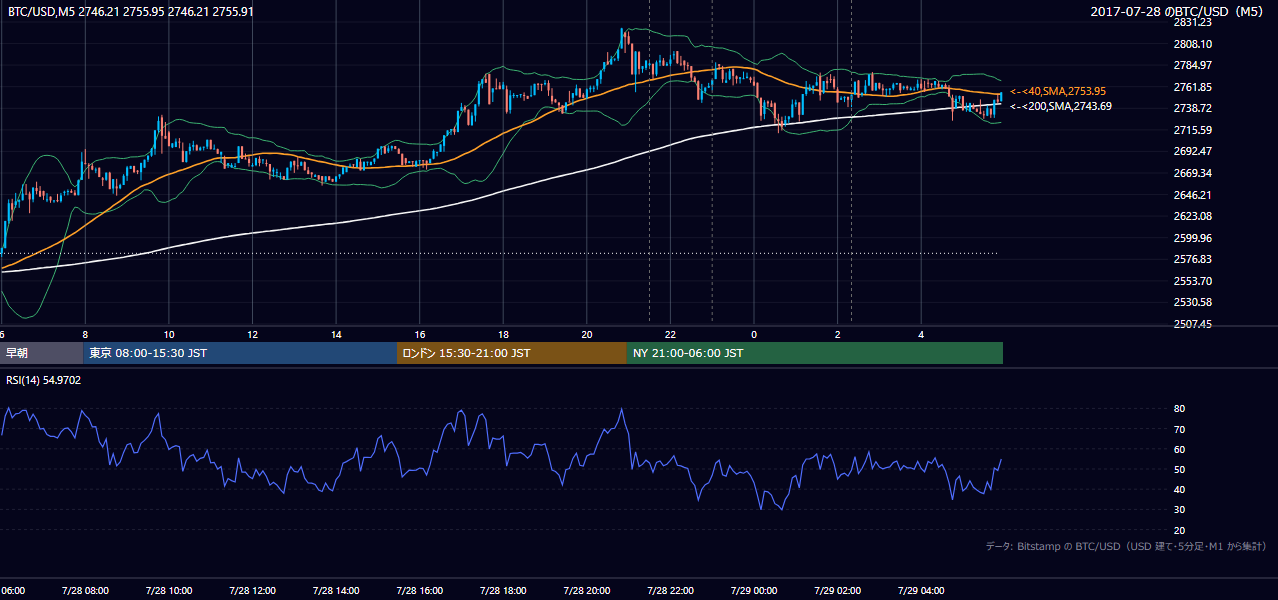Click price axis value 2784.97
The height and width of the screenshot is (600, 1278).
click(x=1193, y=65)
